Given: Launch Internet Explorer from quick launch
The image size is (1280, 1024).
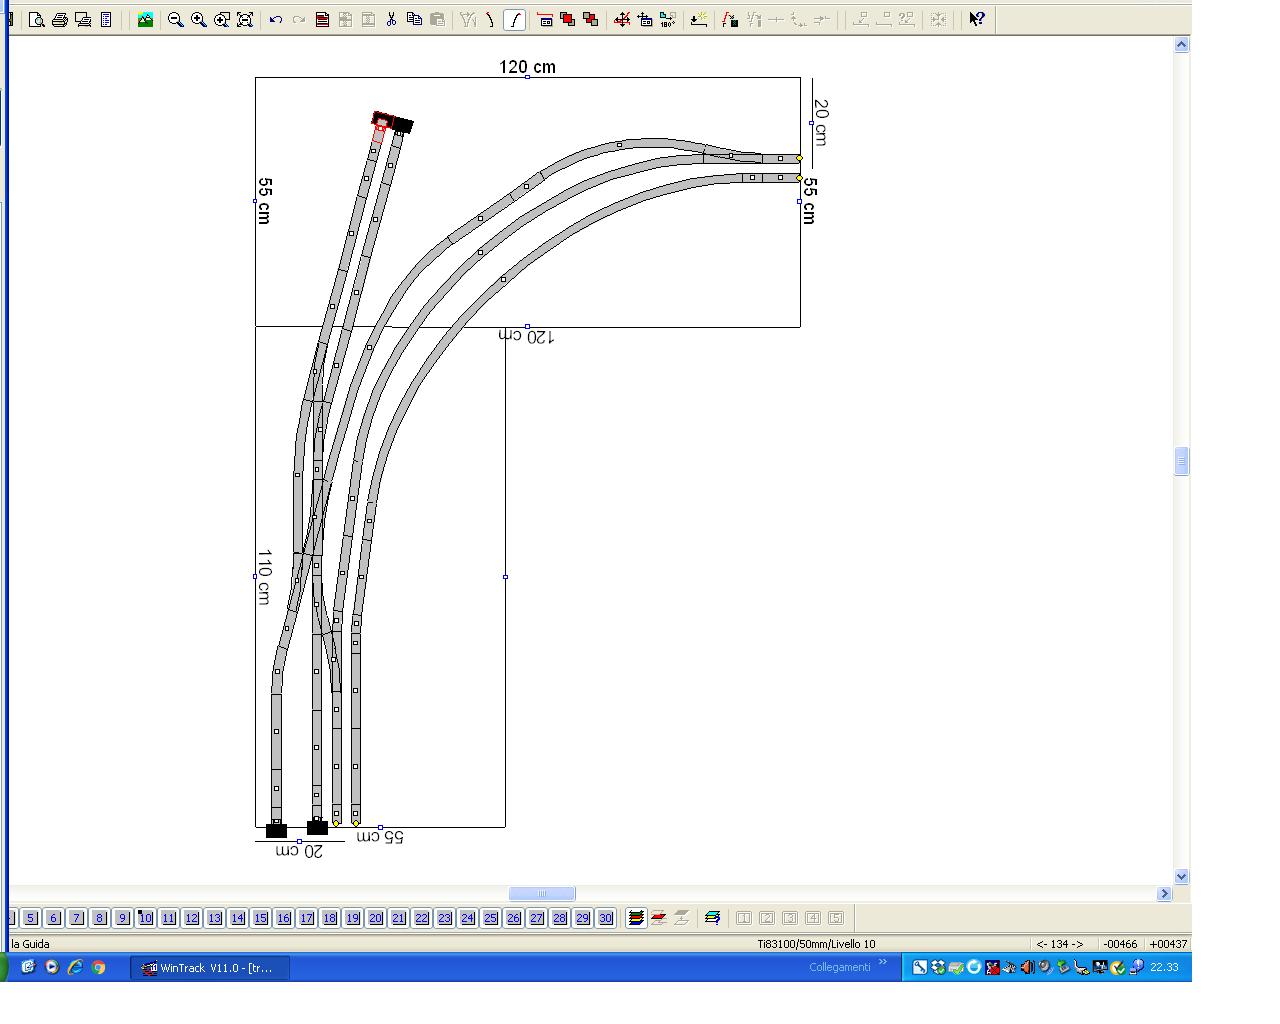Looking at the screenshot, I should click(x=75, y=967).
